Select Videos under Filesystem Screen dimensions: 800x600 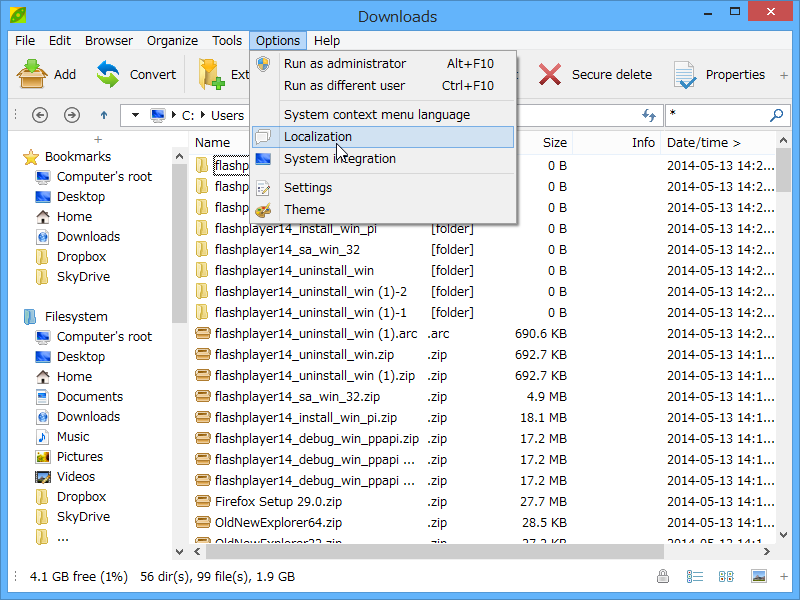[x=65, y=476]
